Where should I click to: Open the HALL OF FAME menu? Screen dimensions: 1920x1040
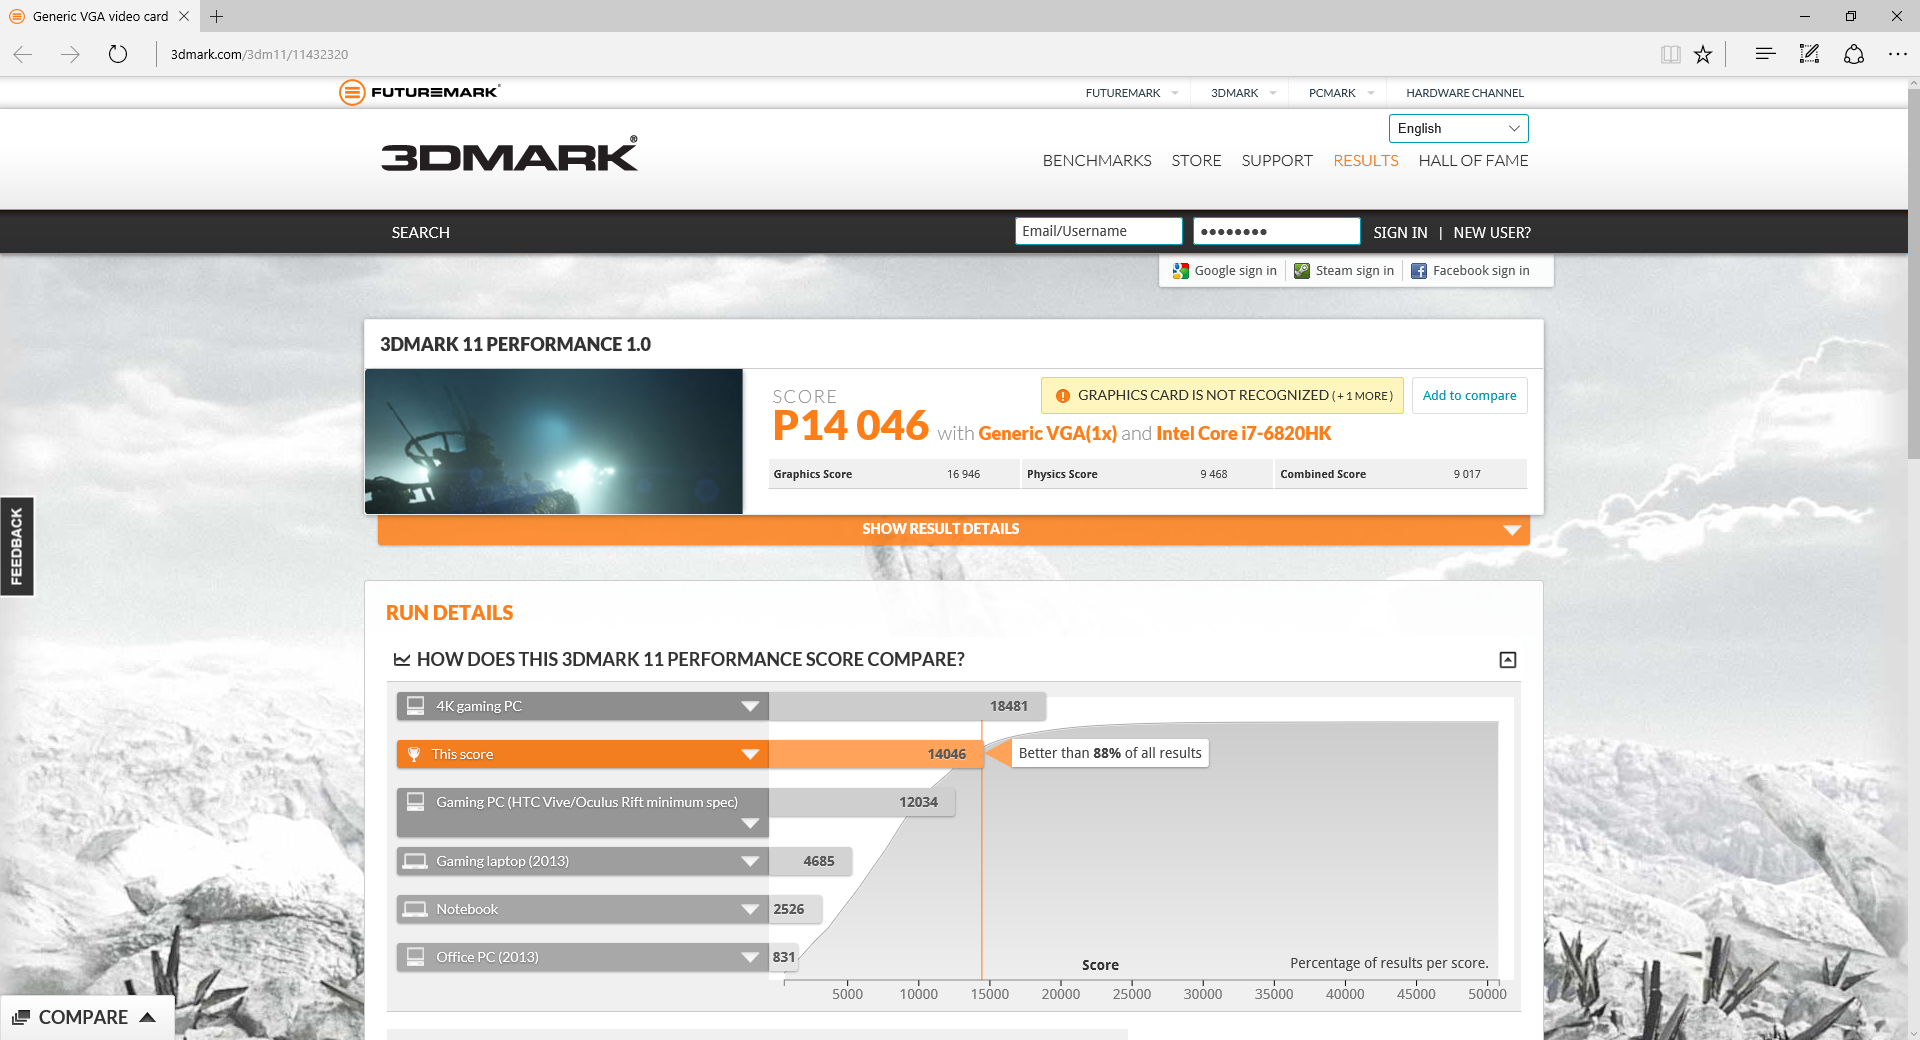point(1473,160)
